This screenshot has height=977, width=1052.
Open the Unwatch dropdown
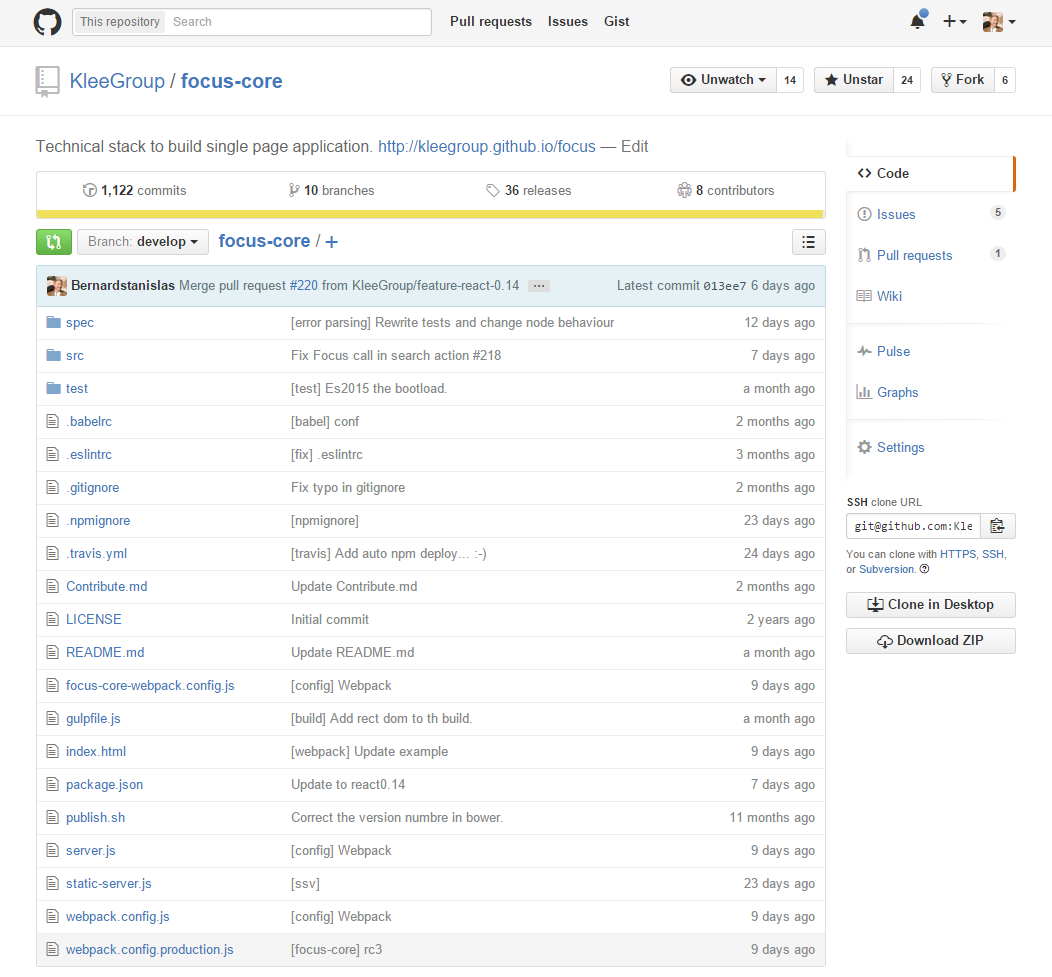[723, 80]
